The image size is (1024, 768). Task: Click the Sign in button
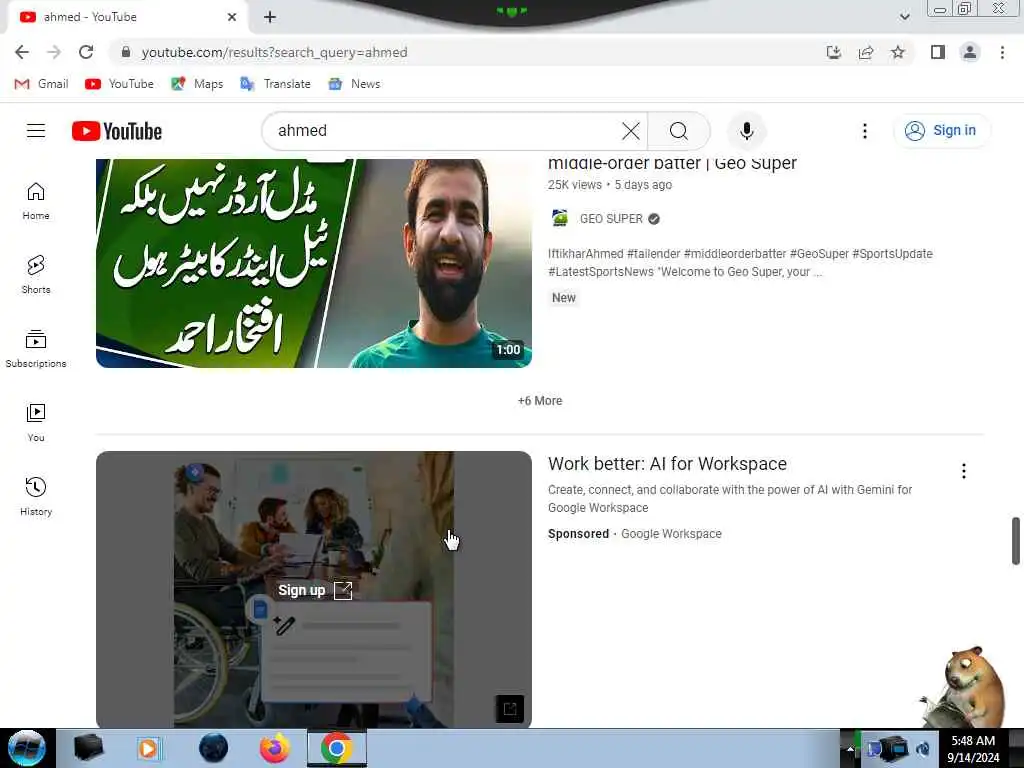pyautogui.click(x=941, y=131)
